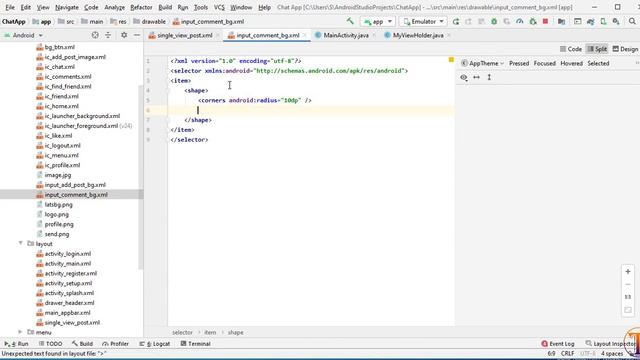Click the View Options eye icon
This screenshot has height=360, width=640.
tap(464, 78)
